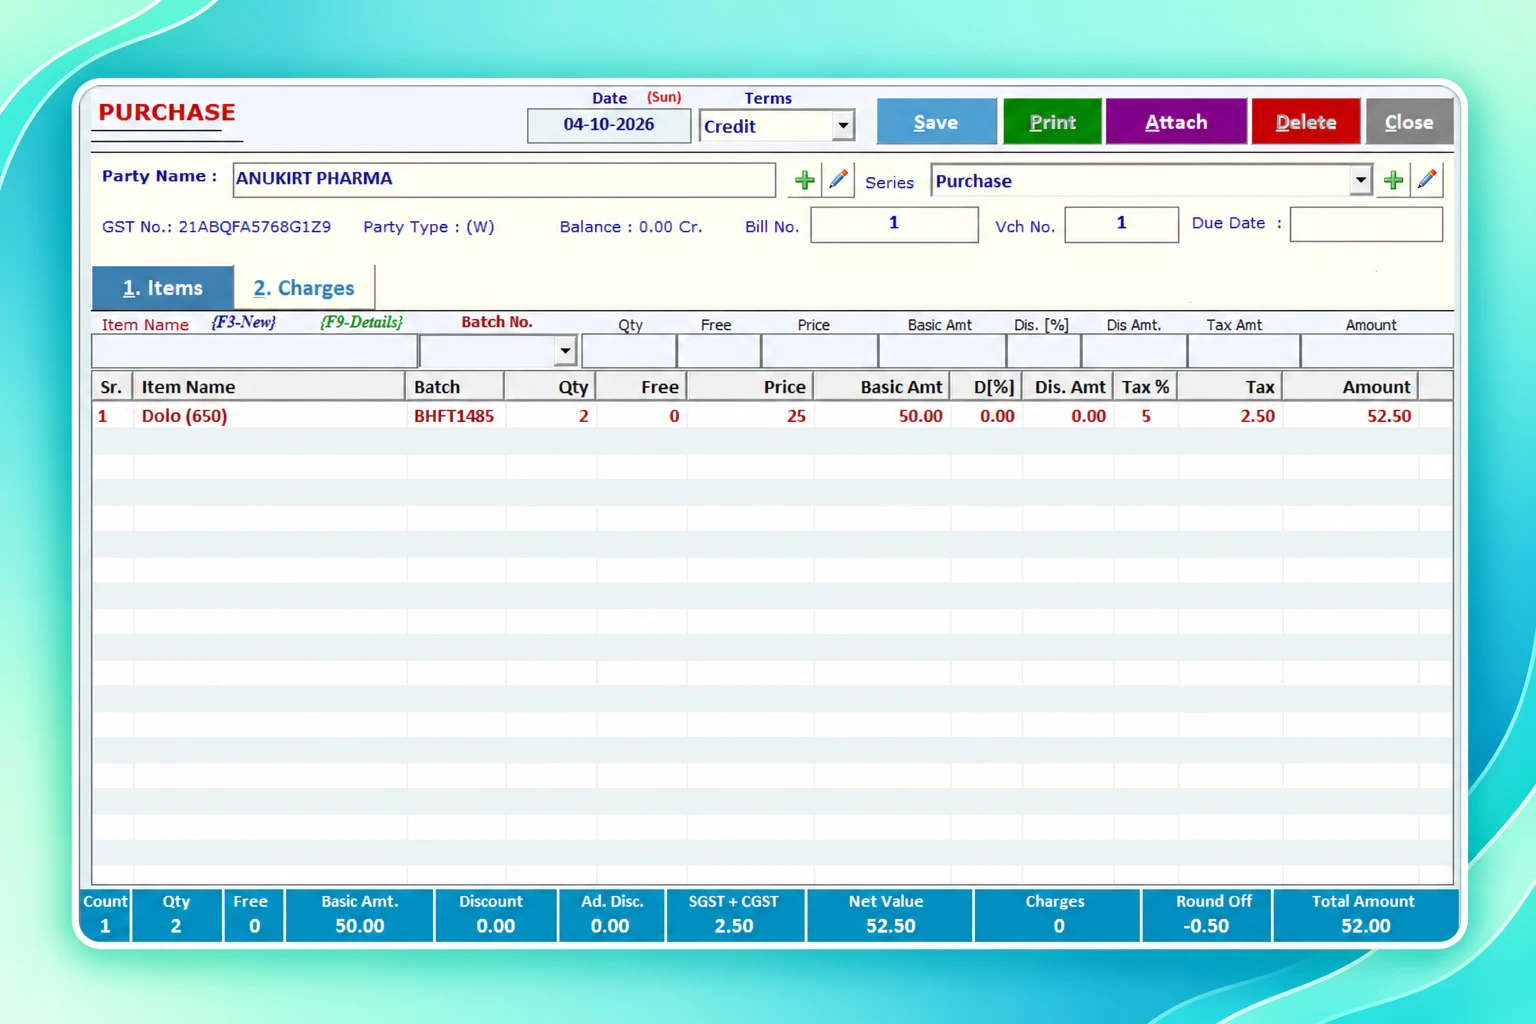Click the Round Off -0.50 summary

(x=1207, y=915)
